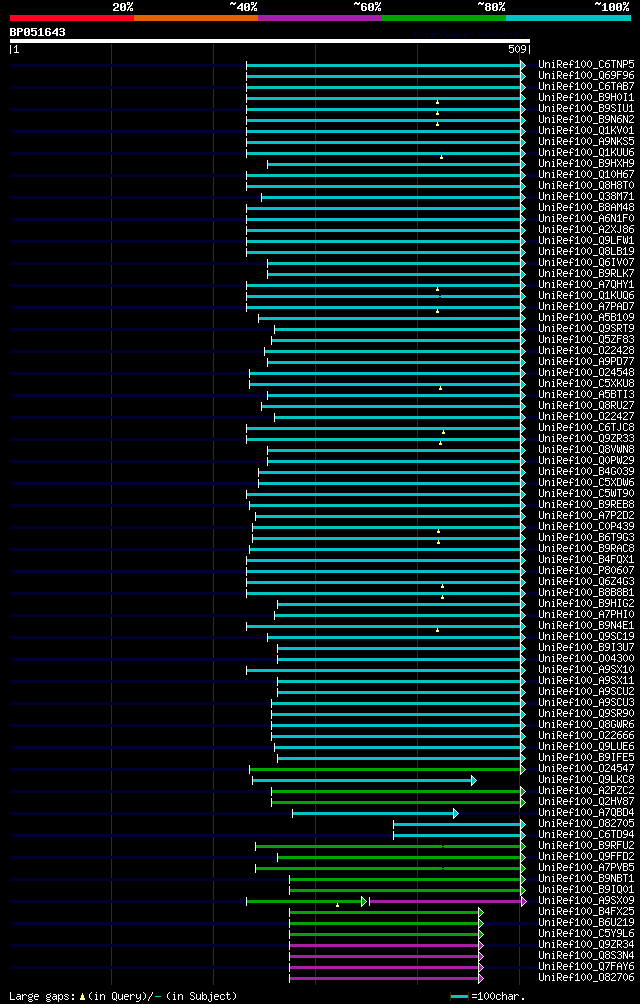Open the UniRef100_B9IFE5 hit link

pyautogui.click(x=586, y=759)
